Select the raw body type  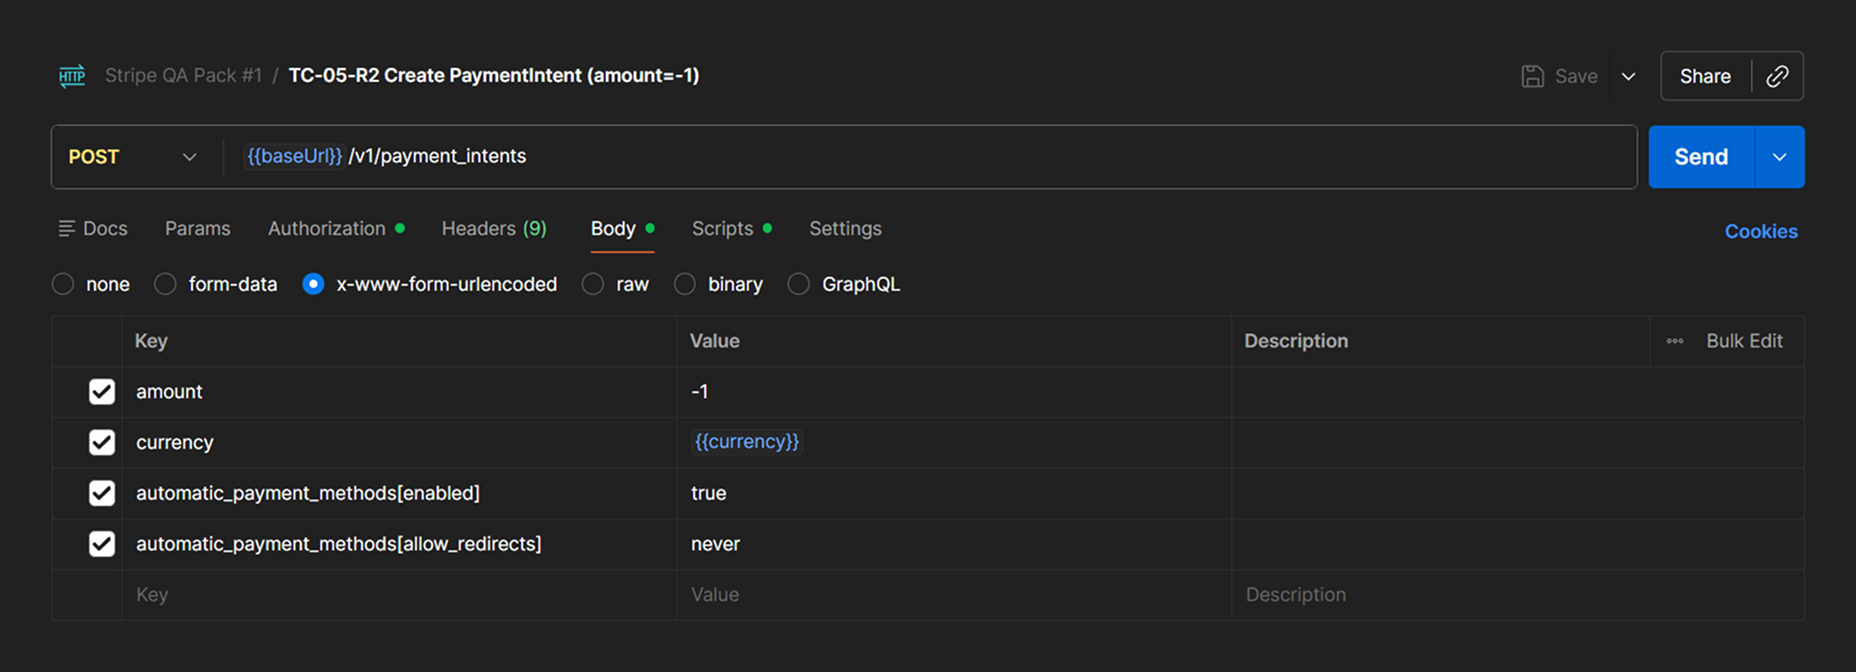pos(593,284)
